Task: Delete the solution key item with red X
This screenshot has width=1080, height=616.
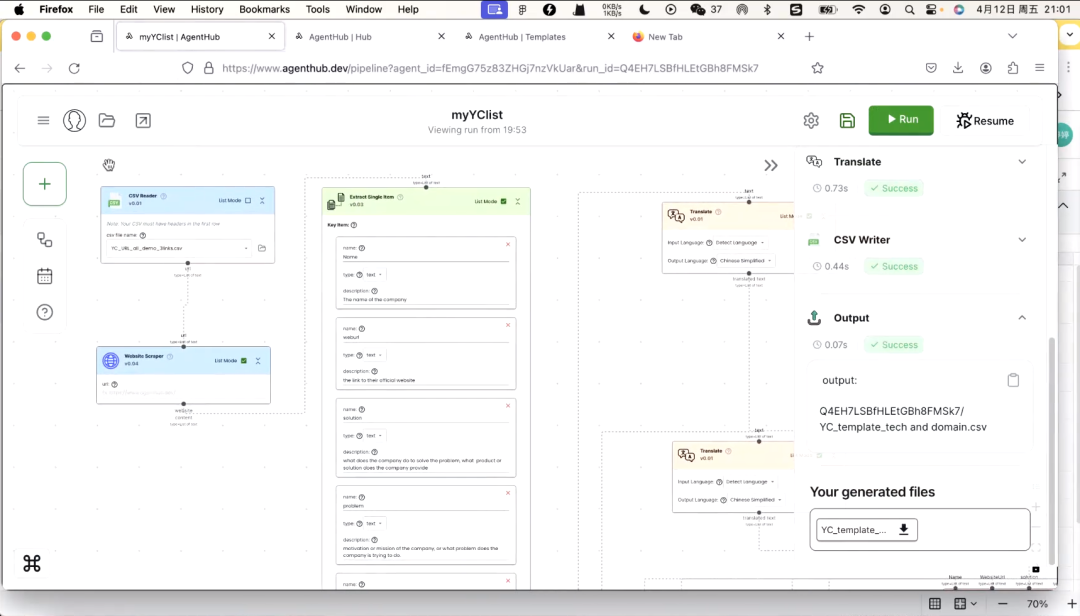Action: click(508, 406)
